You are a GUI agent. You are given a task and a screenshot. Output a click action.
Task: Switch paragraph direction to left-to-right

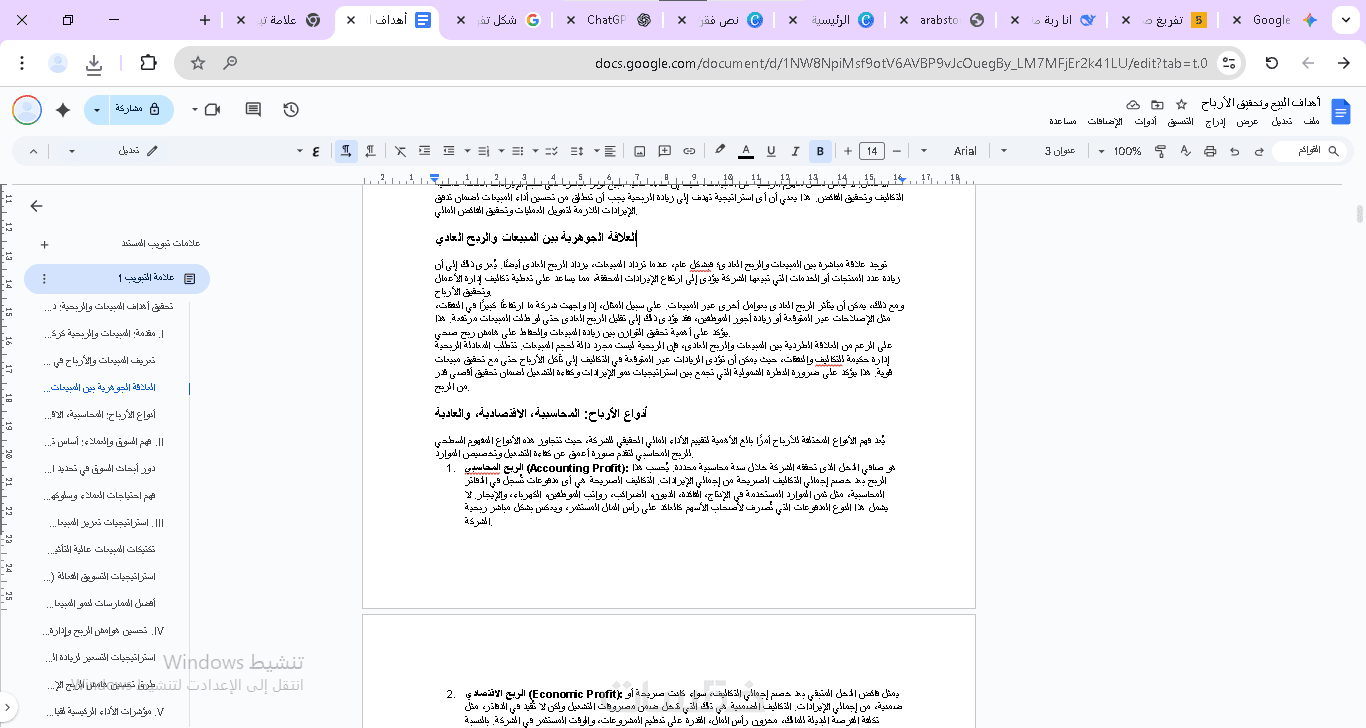[371, 151]
